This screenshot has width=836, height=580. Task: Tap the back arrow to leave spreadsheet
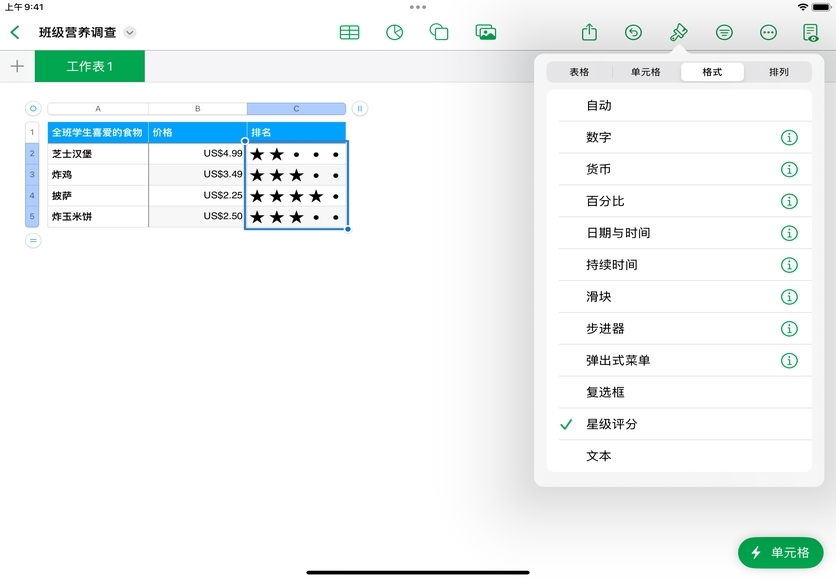pyautogui.click(x=15, y=32)
